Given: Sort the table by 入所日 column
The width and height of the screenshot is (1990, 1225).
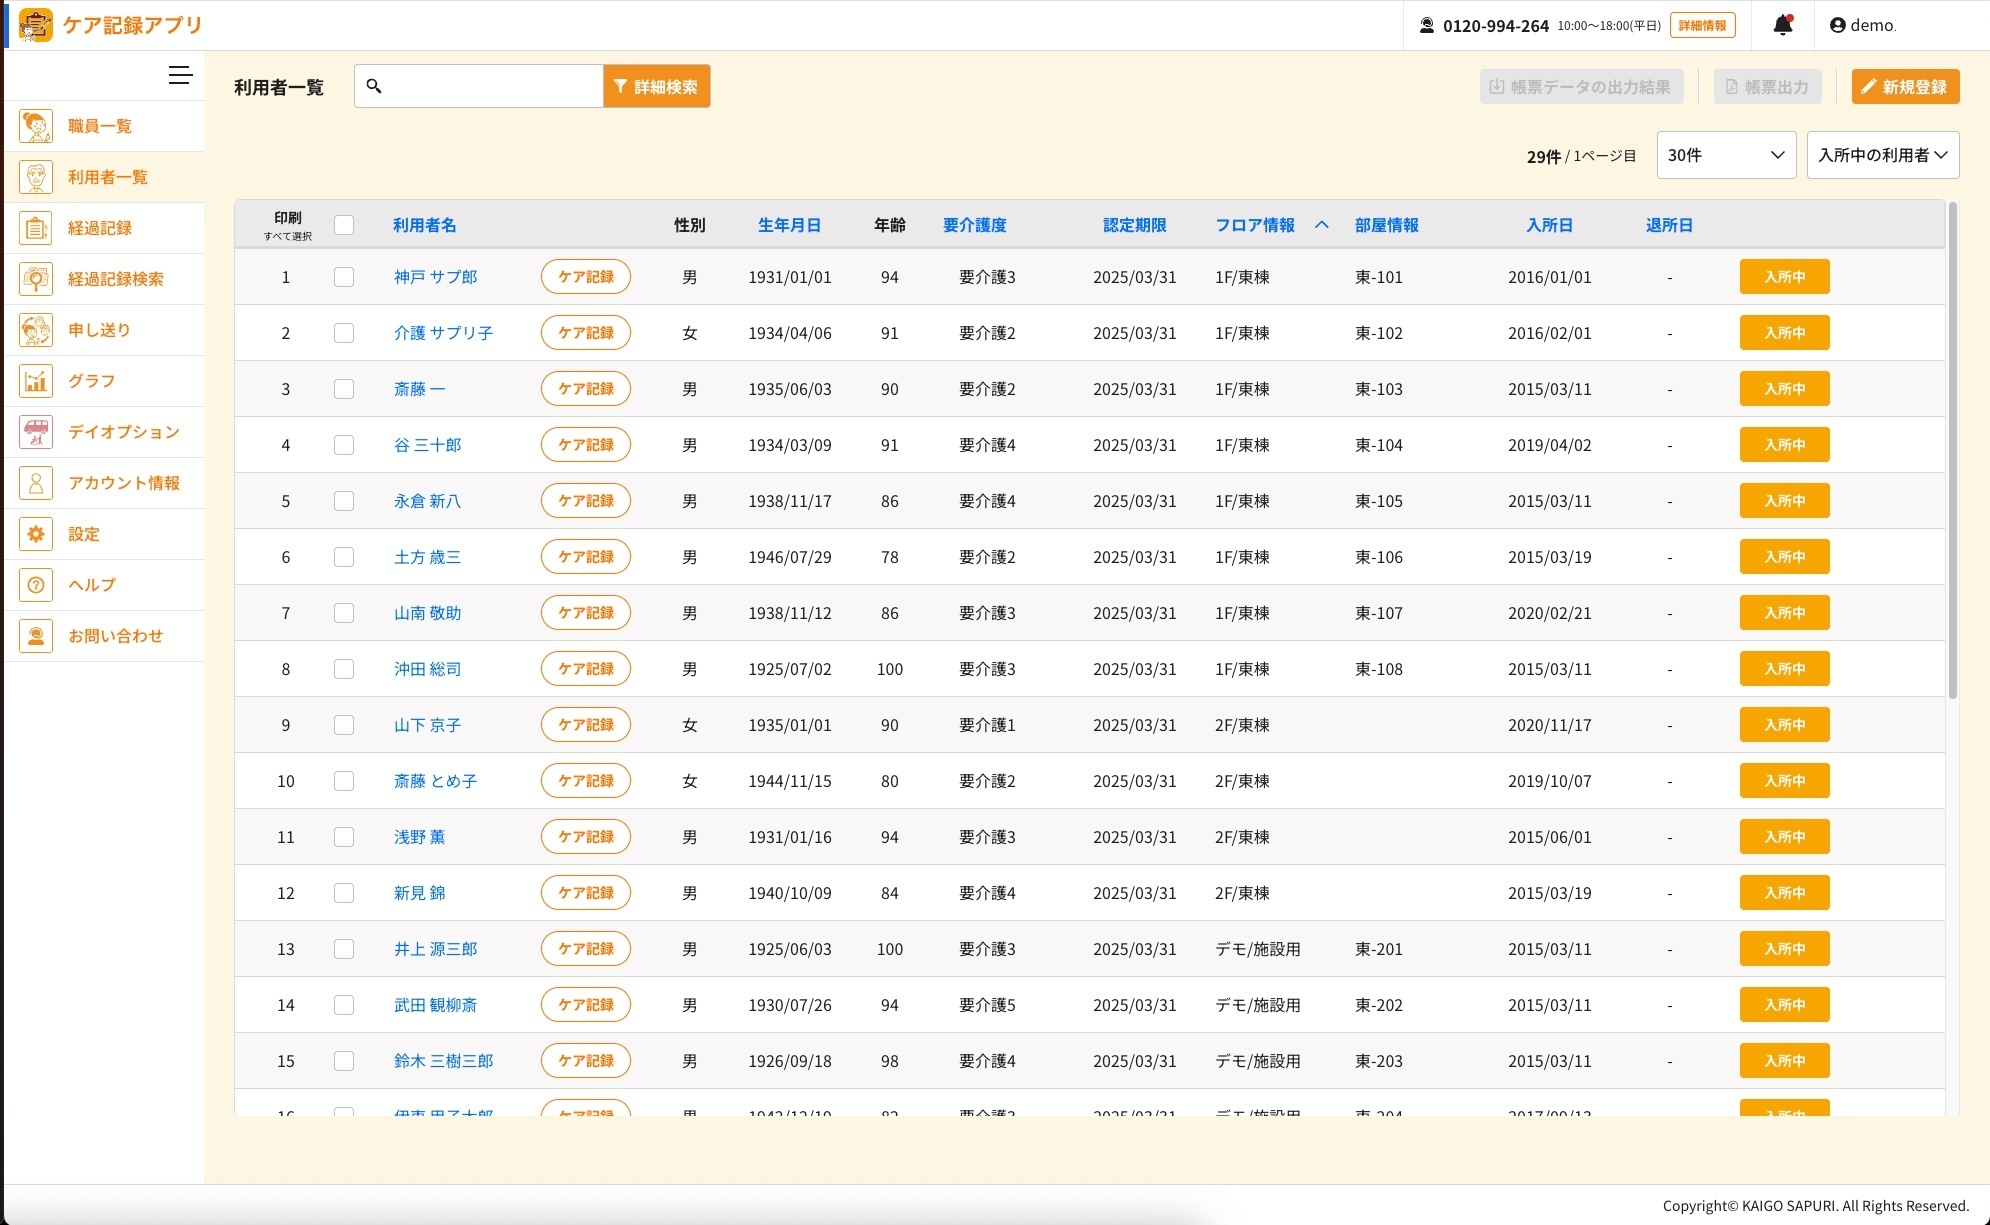Looking at the screenshot, I should coord(1549,225).
